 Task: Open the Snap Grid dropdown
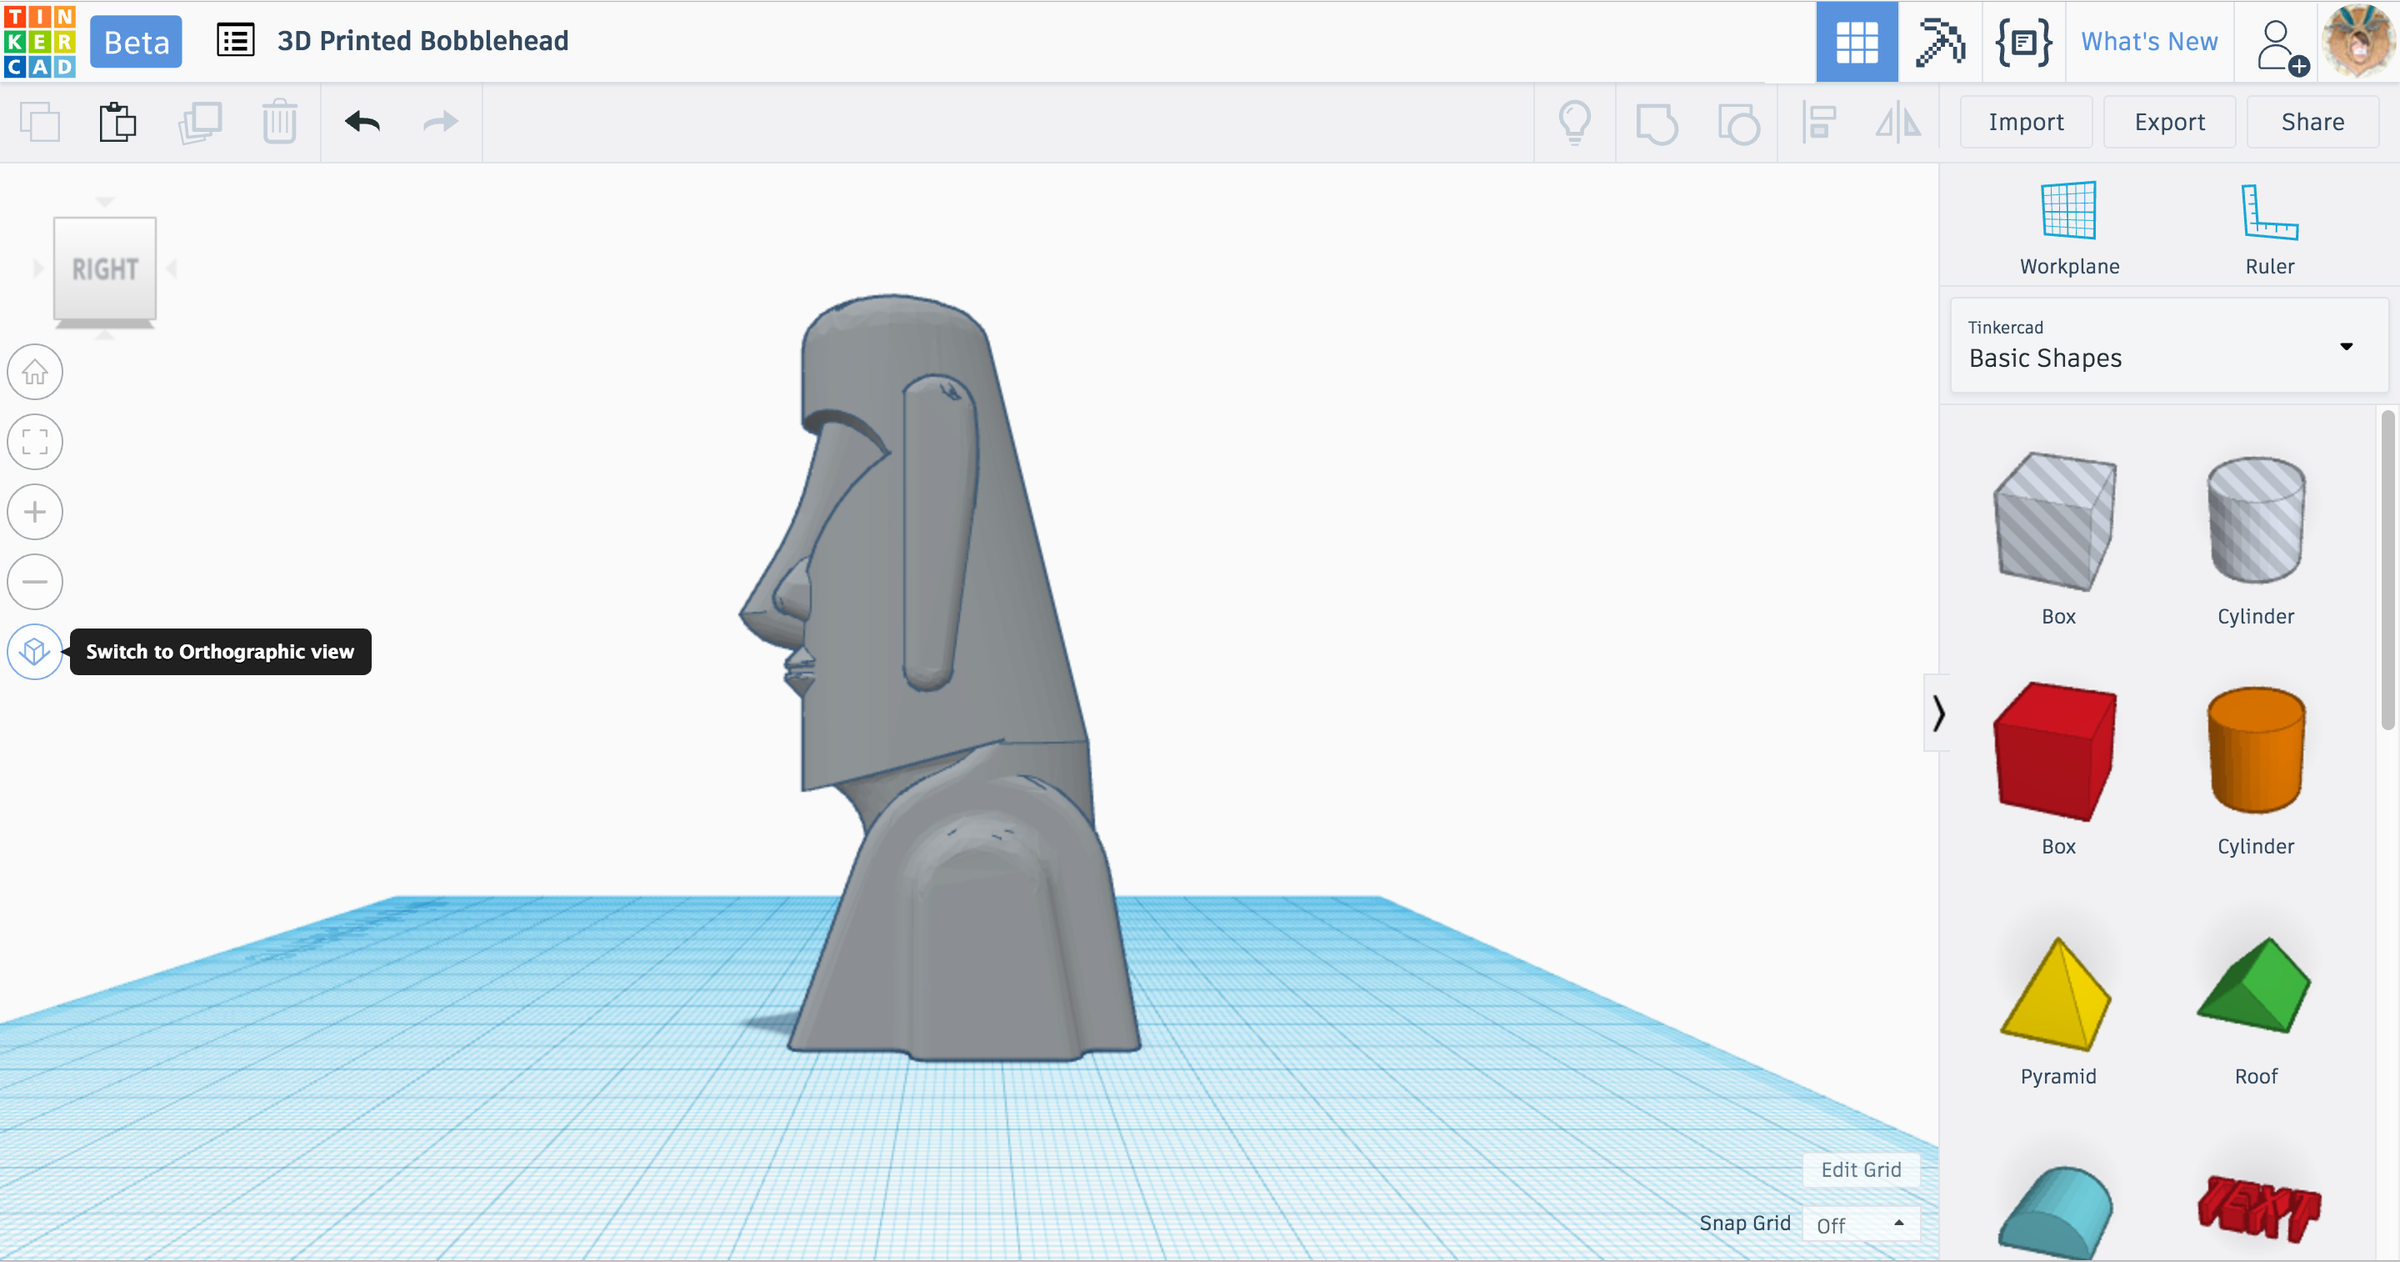coord(1860,1223)
